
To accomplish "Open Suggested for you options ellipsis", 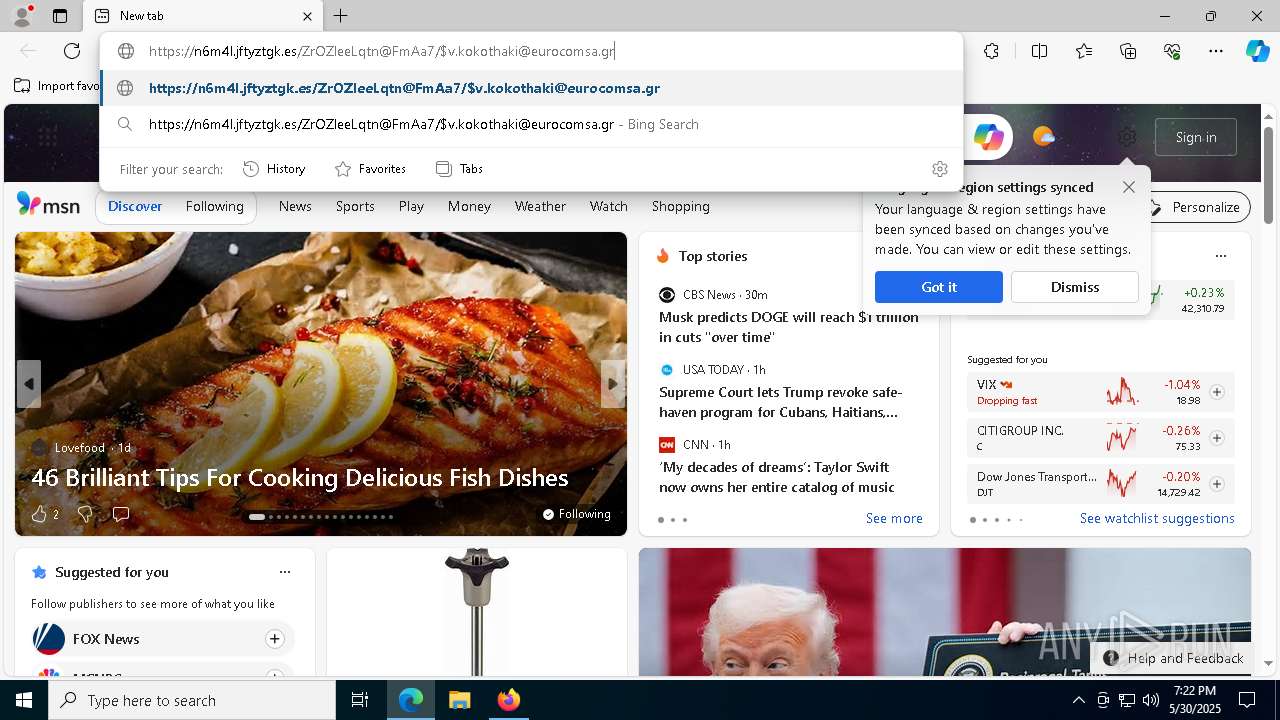I will click(285, 572).
